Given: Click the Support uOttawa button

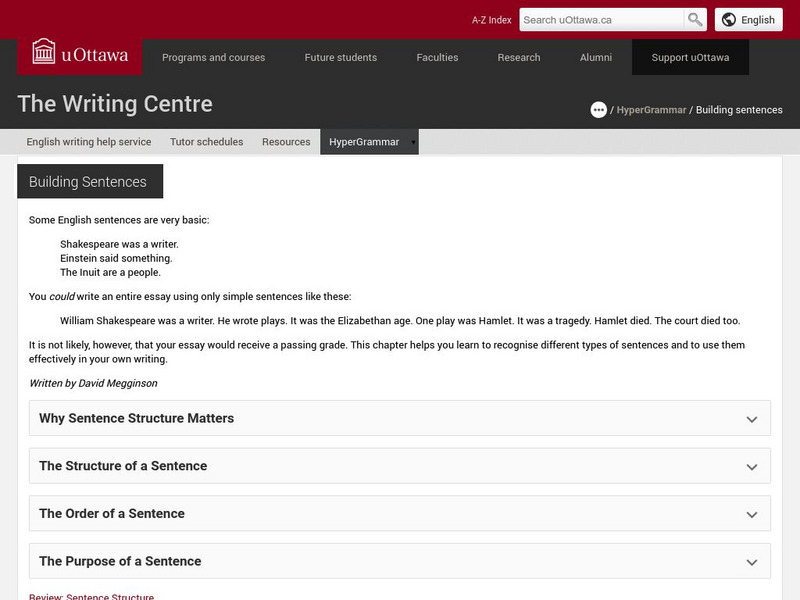Looking at the screenshot, I should 690,58.
